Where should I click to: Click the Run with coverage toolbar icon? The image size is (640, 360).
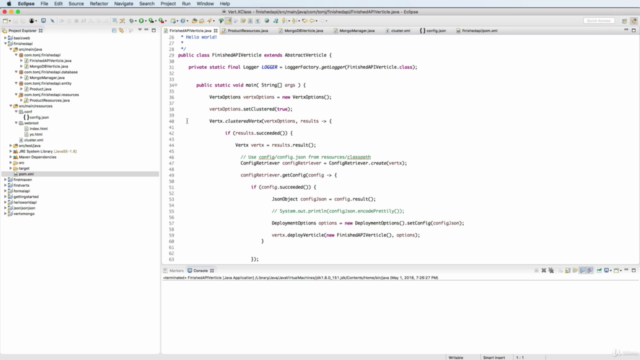(x=151, y=21)
